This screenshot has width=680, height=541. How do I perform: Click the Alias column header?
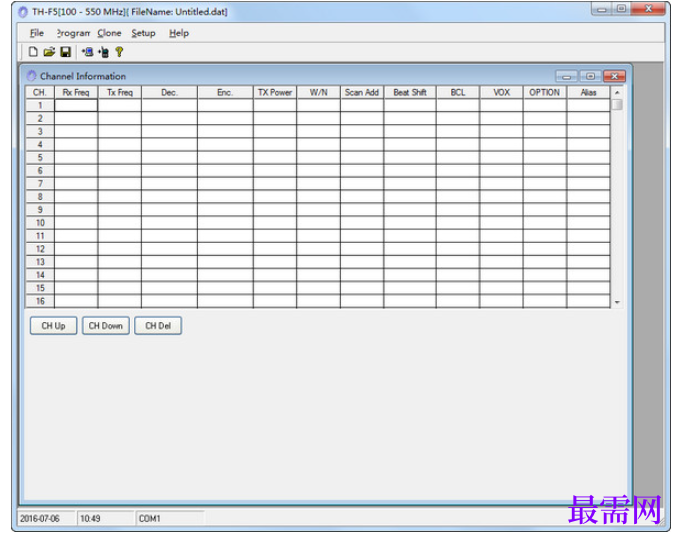click(x=588, y=92)
